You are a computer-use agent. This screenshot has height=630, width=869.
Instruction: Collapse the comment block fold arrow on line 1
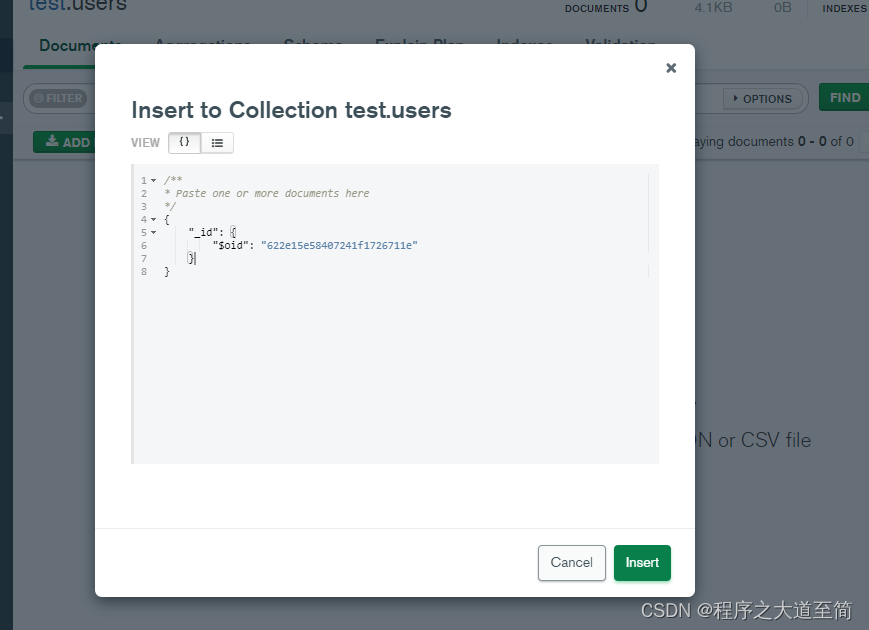pyautogui.click(x=153, y=180)
